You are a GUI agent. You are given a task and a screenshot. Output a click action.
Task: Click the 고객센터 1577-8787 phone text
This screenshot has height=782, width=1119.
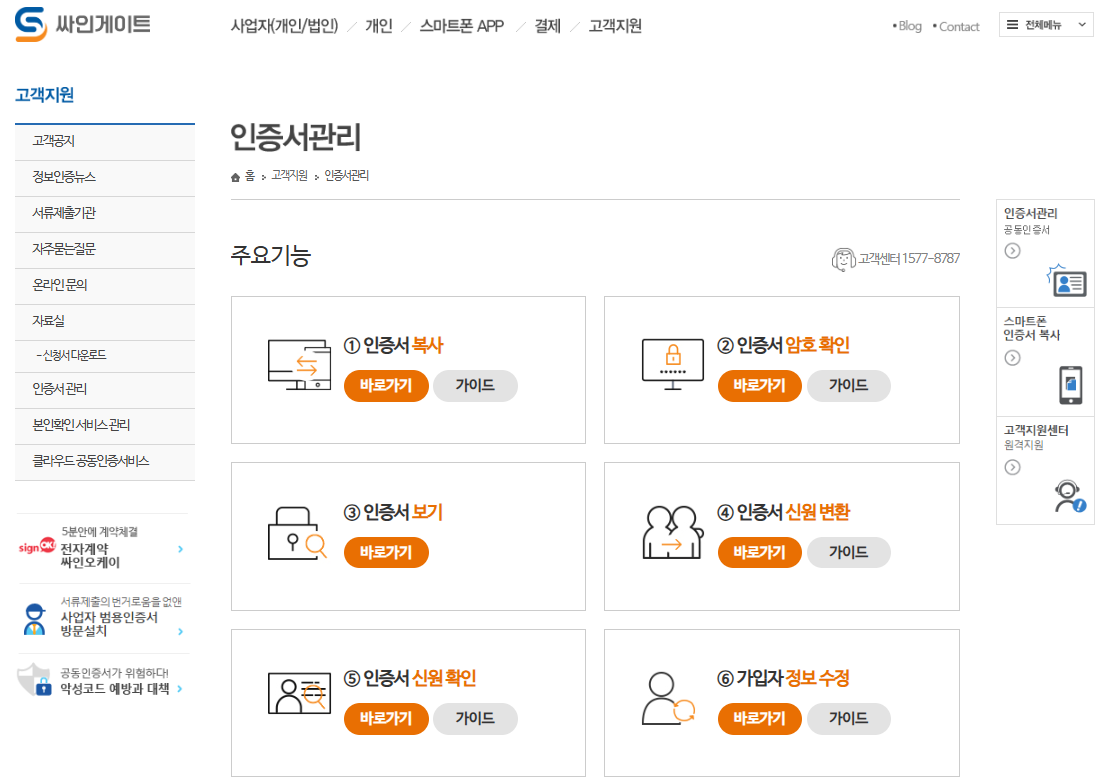[908, 258]
